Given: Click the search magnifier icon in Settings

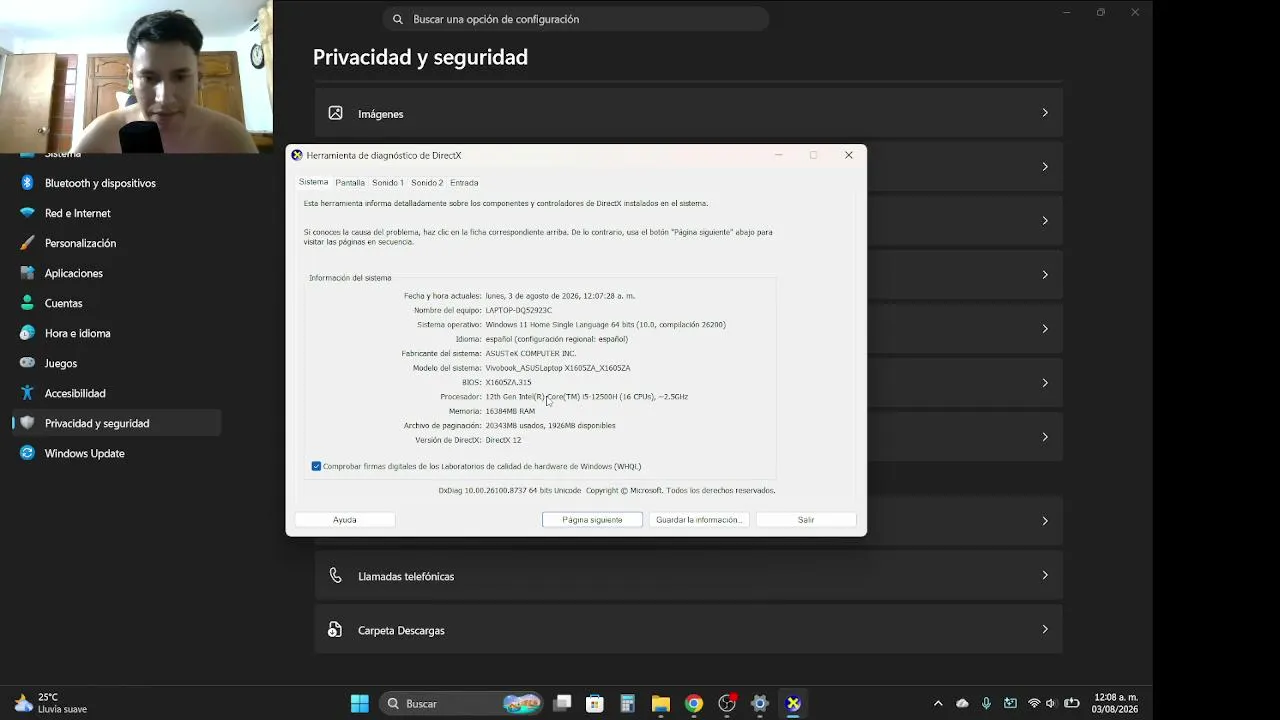Looking at the screenshot, I should pos(398,19).
